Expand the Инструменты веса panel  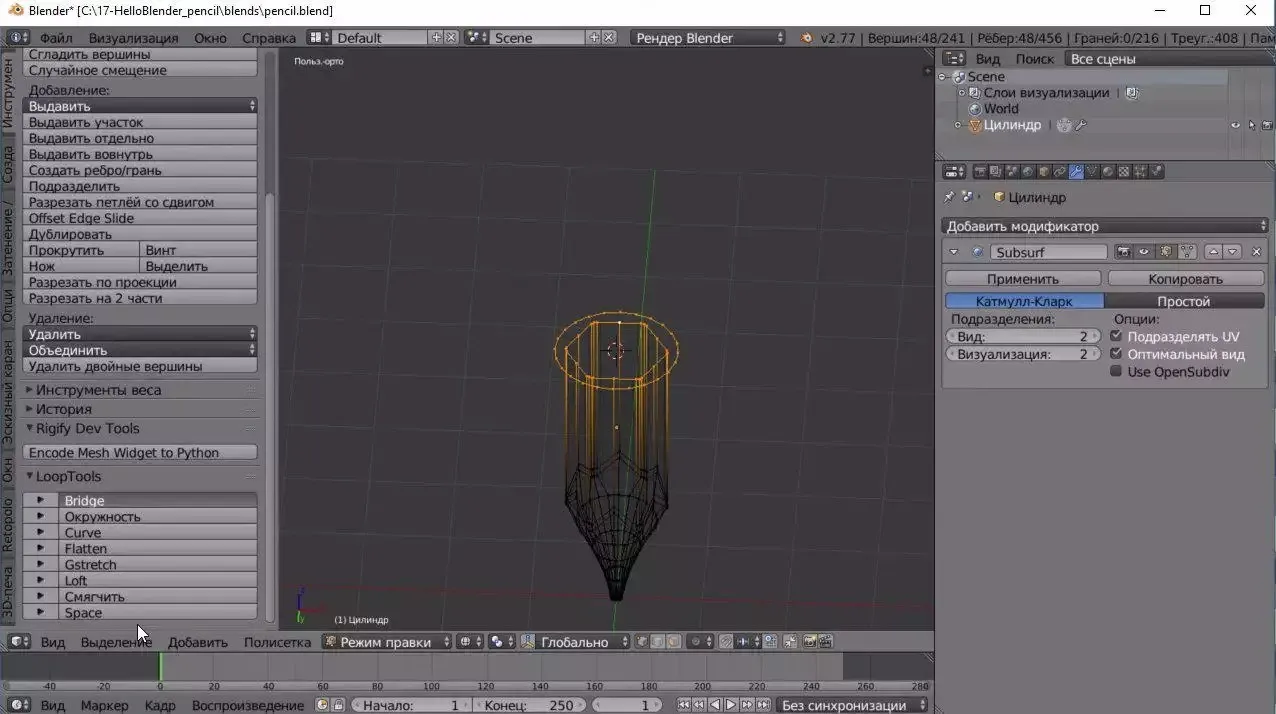click(x=98, y=390)
